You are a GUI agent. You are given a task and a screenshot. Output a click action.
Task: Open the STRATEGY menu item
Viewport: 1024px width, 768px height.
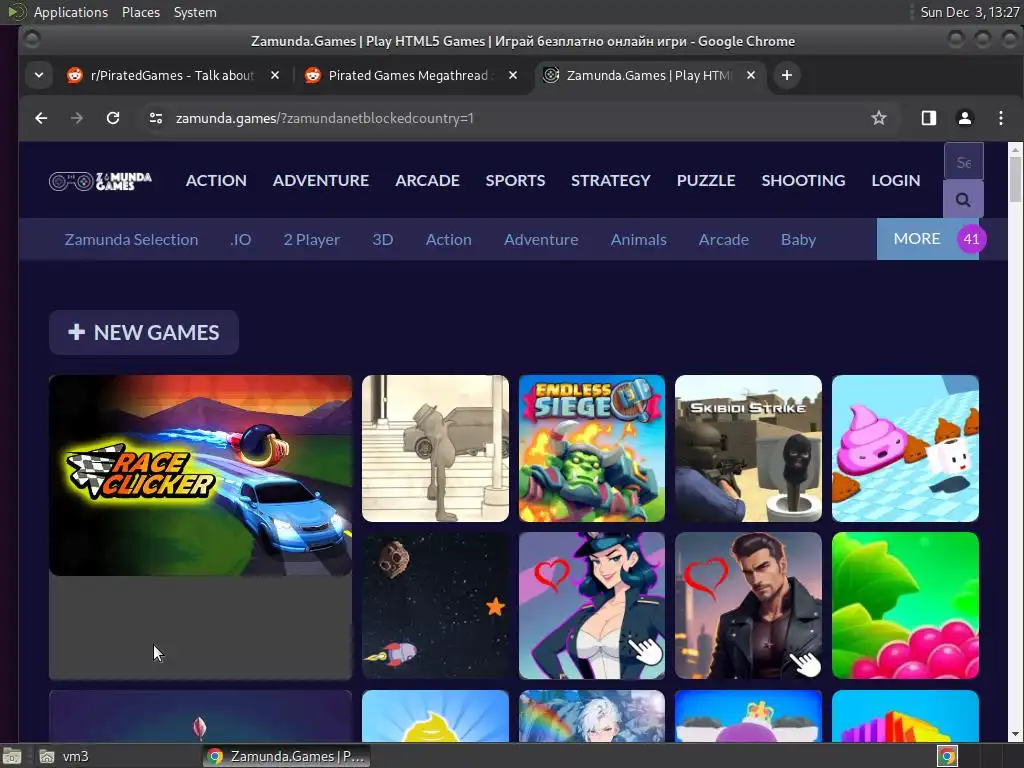point(611,180)
